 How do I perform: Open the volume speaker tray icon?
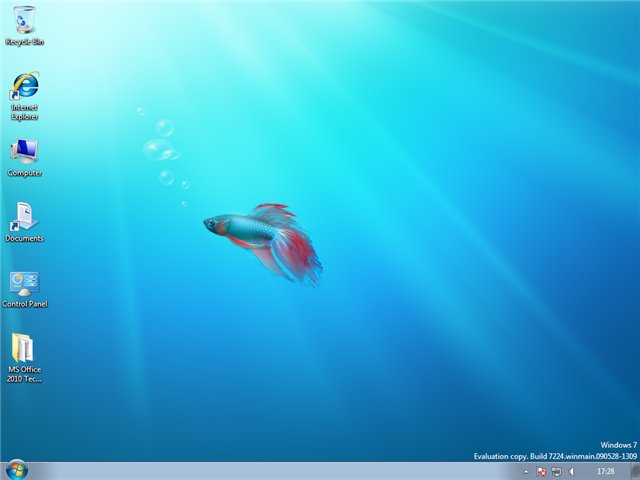click(572, 472)
